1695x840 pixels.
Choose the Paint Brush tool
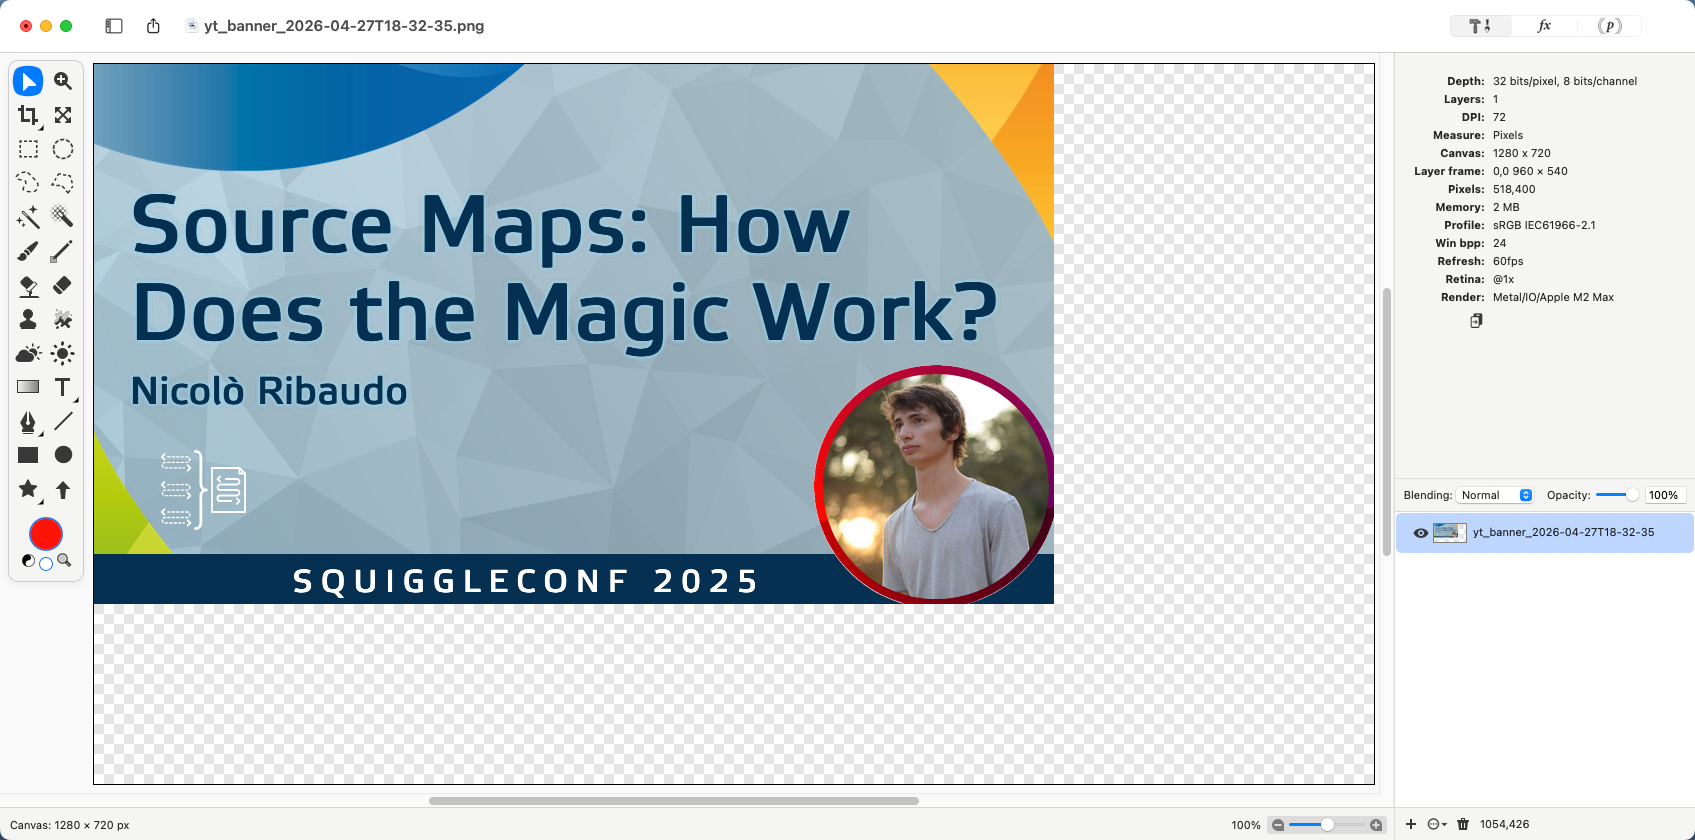point(28,251)
